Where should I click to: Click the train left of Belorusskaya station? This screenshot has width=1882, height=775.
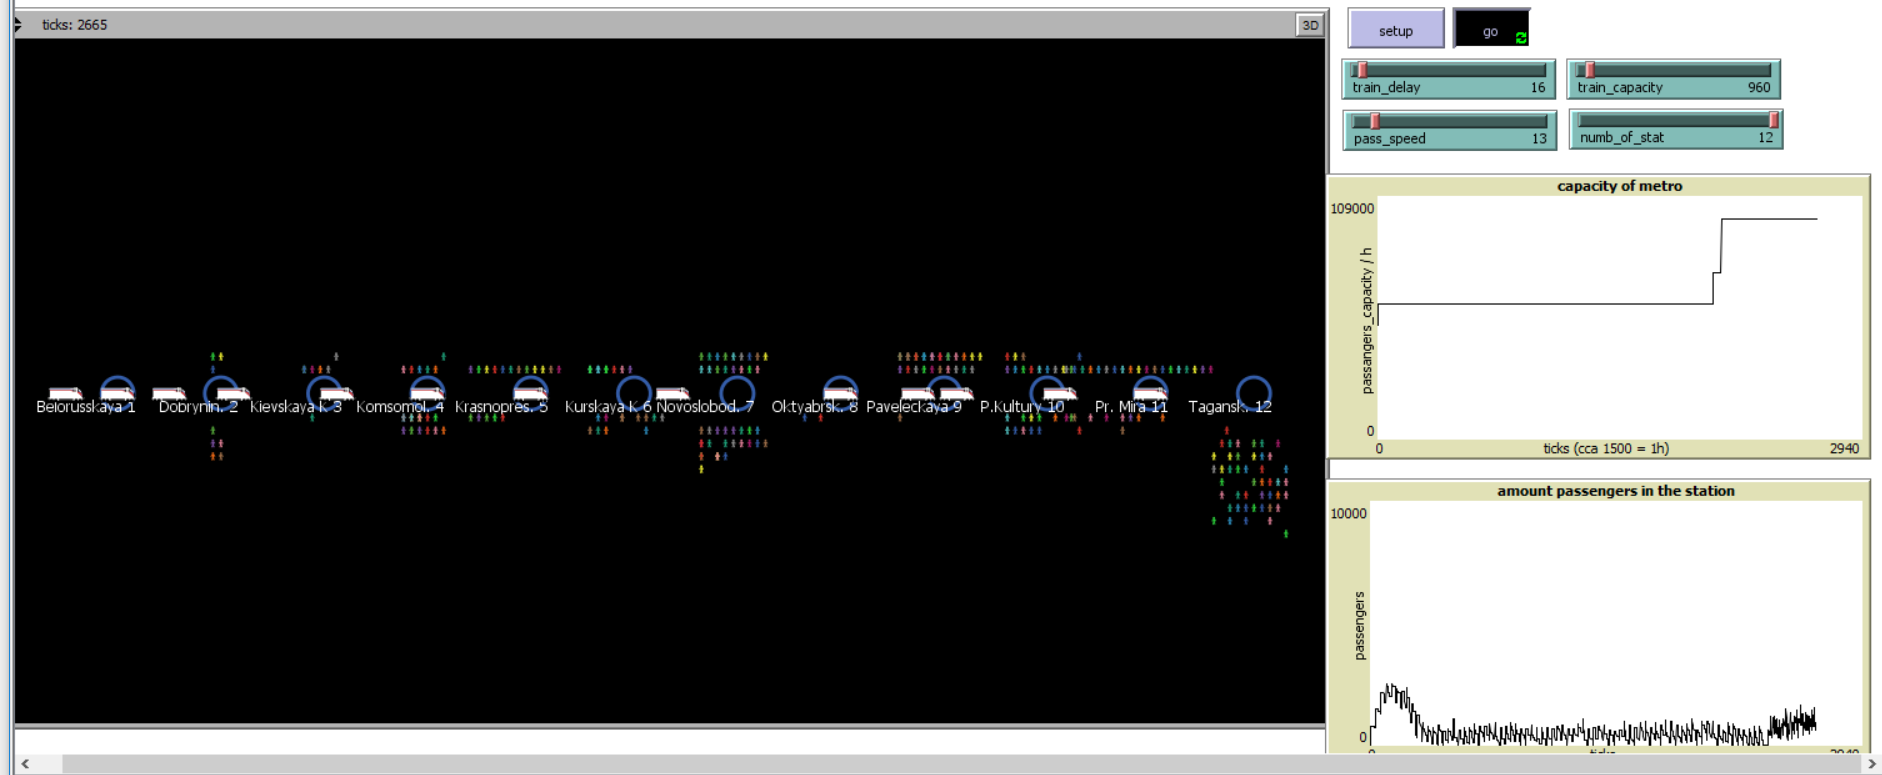pyautogui.click(x=65, y=393)
